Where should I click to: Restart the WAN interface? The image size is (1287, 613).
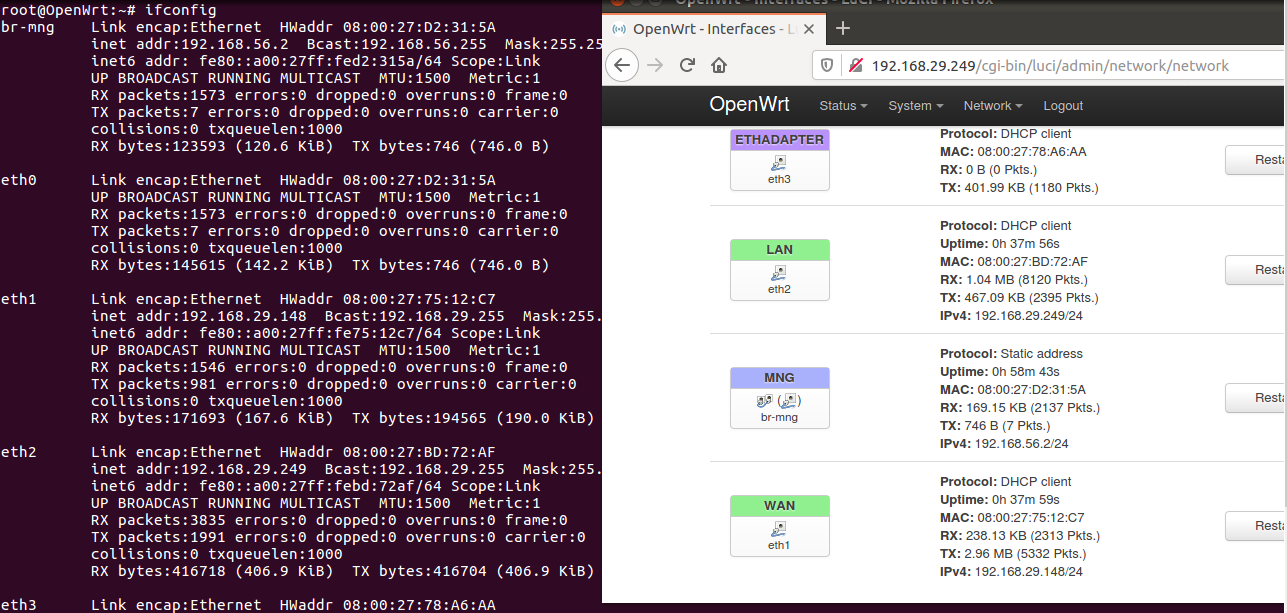1256,525
